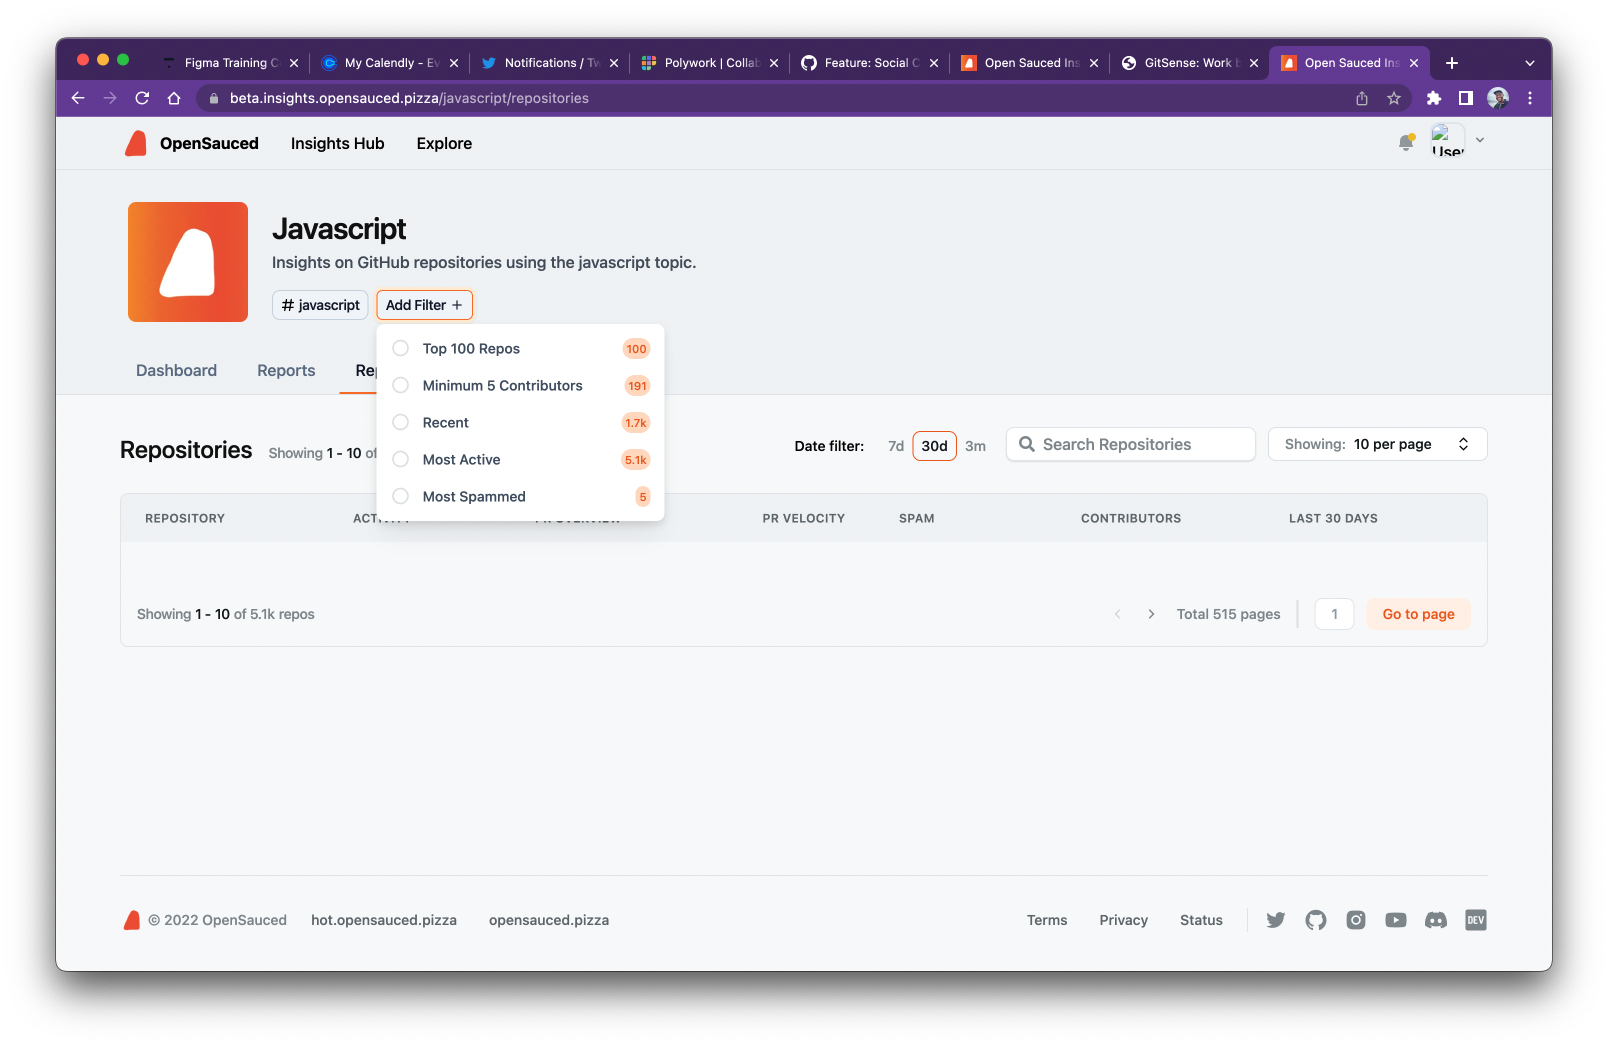Click the DEV community footer icon
The height and width of the screenshot is (1045, 1608).
tap(1475, 920)
